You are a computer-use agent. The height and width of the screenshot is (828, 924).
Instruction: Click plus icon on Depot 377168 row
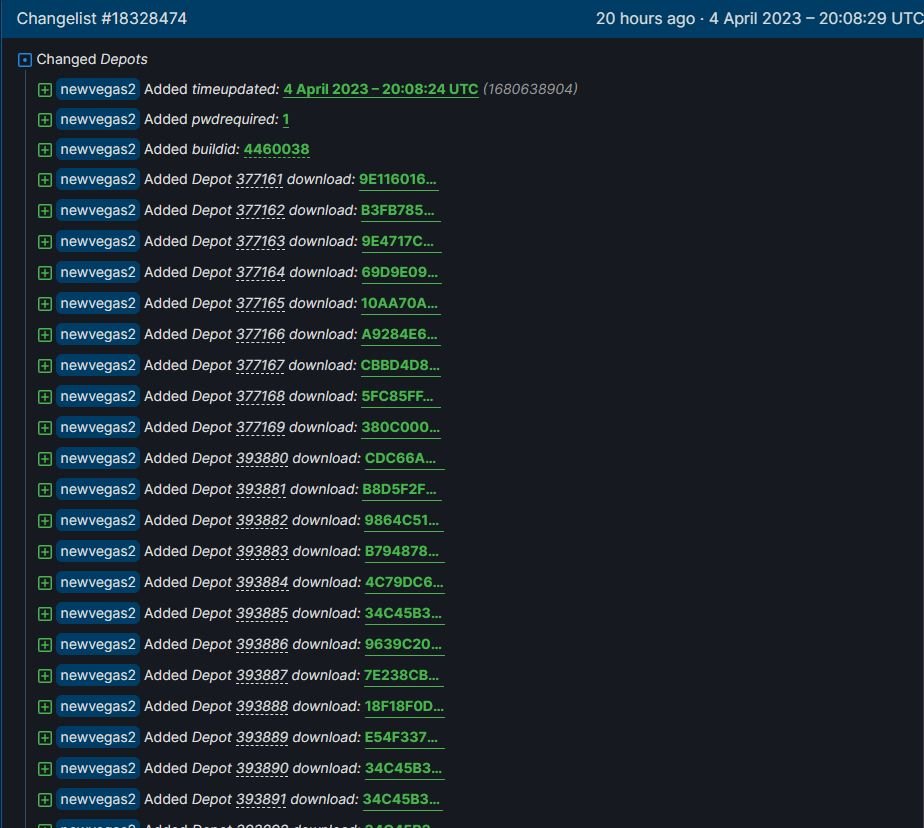coord(45,397)
